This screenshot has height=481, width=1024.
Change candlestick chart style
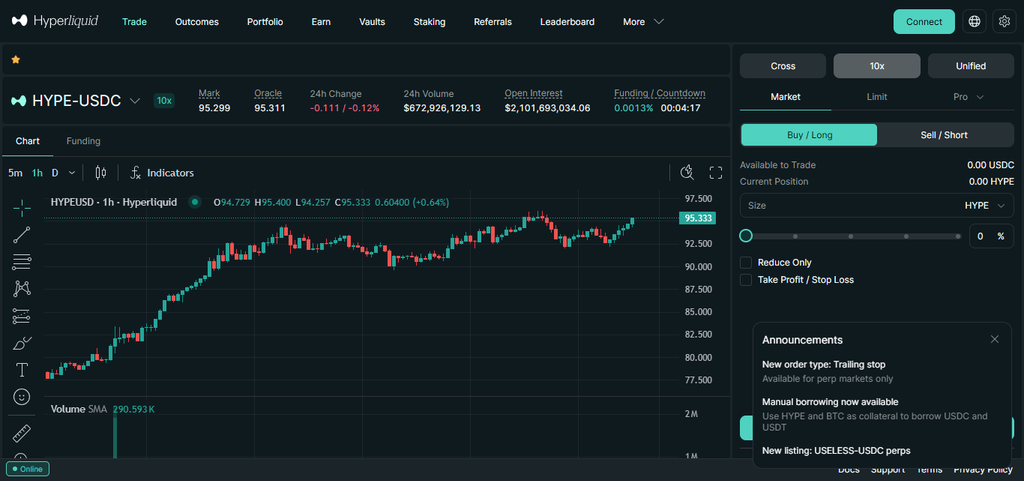(101, 173)
